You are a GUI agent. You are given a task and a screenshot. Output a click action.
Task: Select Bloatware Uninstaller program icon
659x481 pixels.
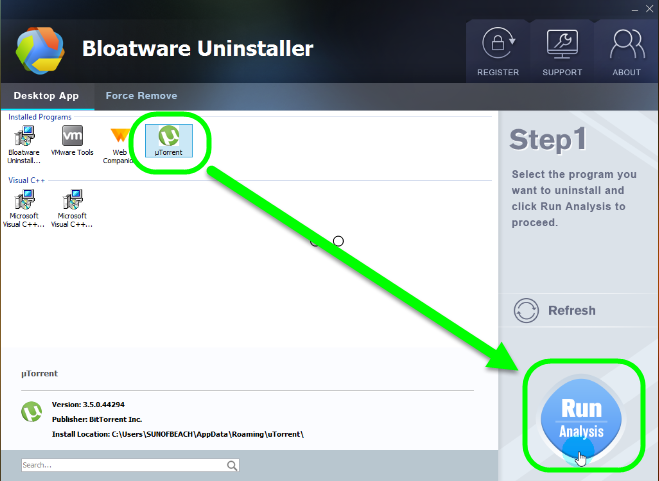click(24, 144)
